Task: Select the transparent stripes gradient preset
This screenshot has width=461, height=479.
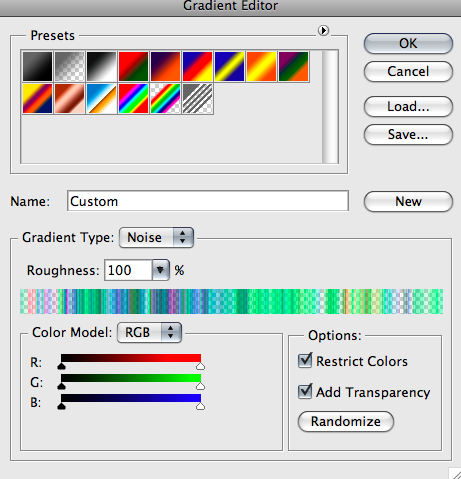Action: coord(197,98)
